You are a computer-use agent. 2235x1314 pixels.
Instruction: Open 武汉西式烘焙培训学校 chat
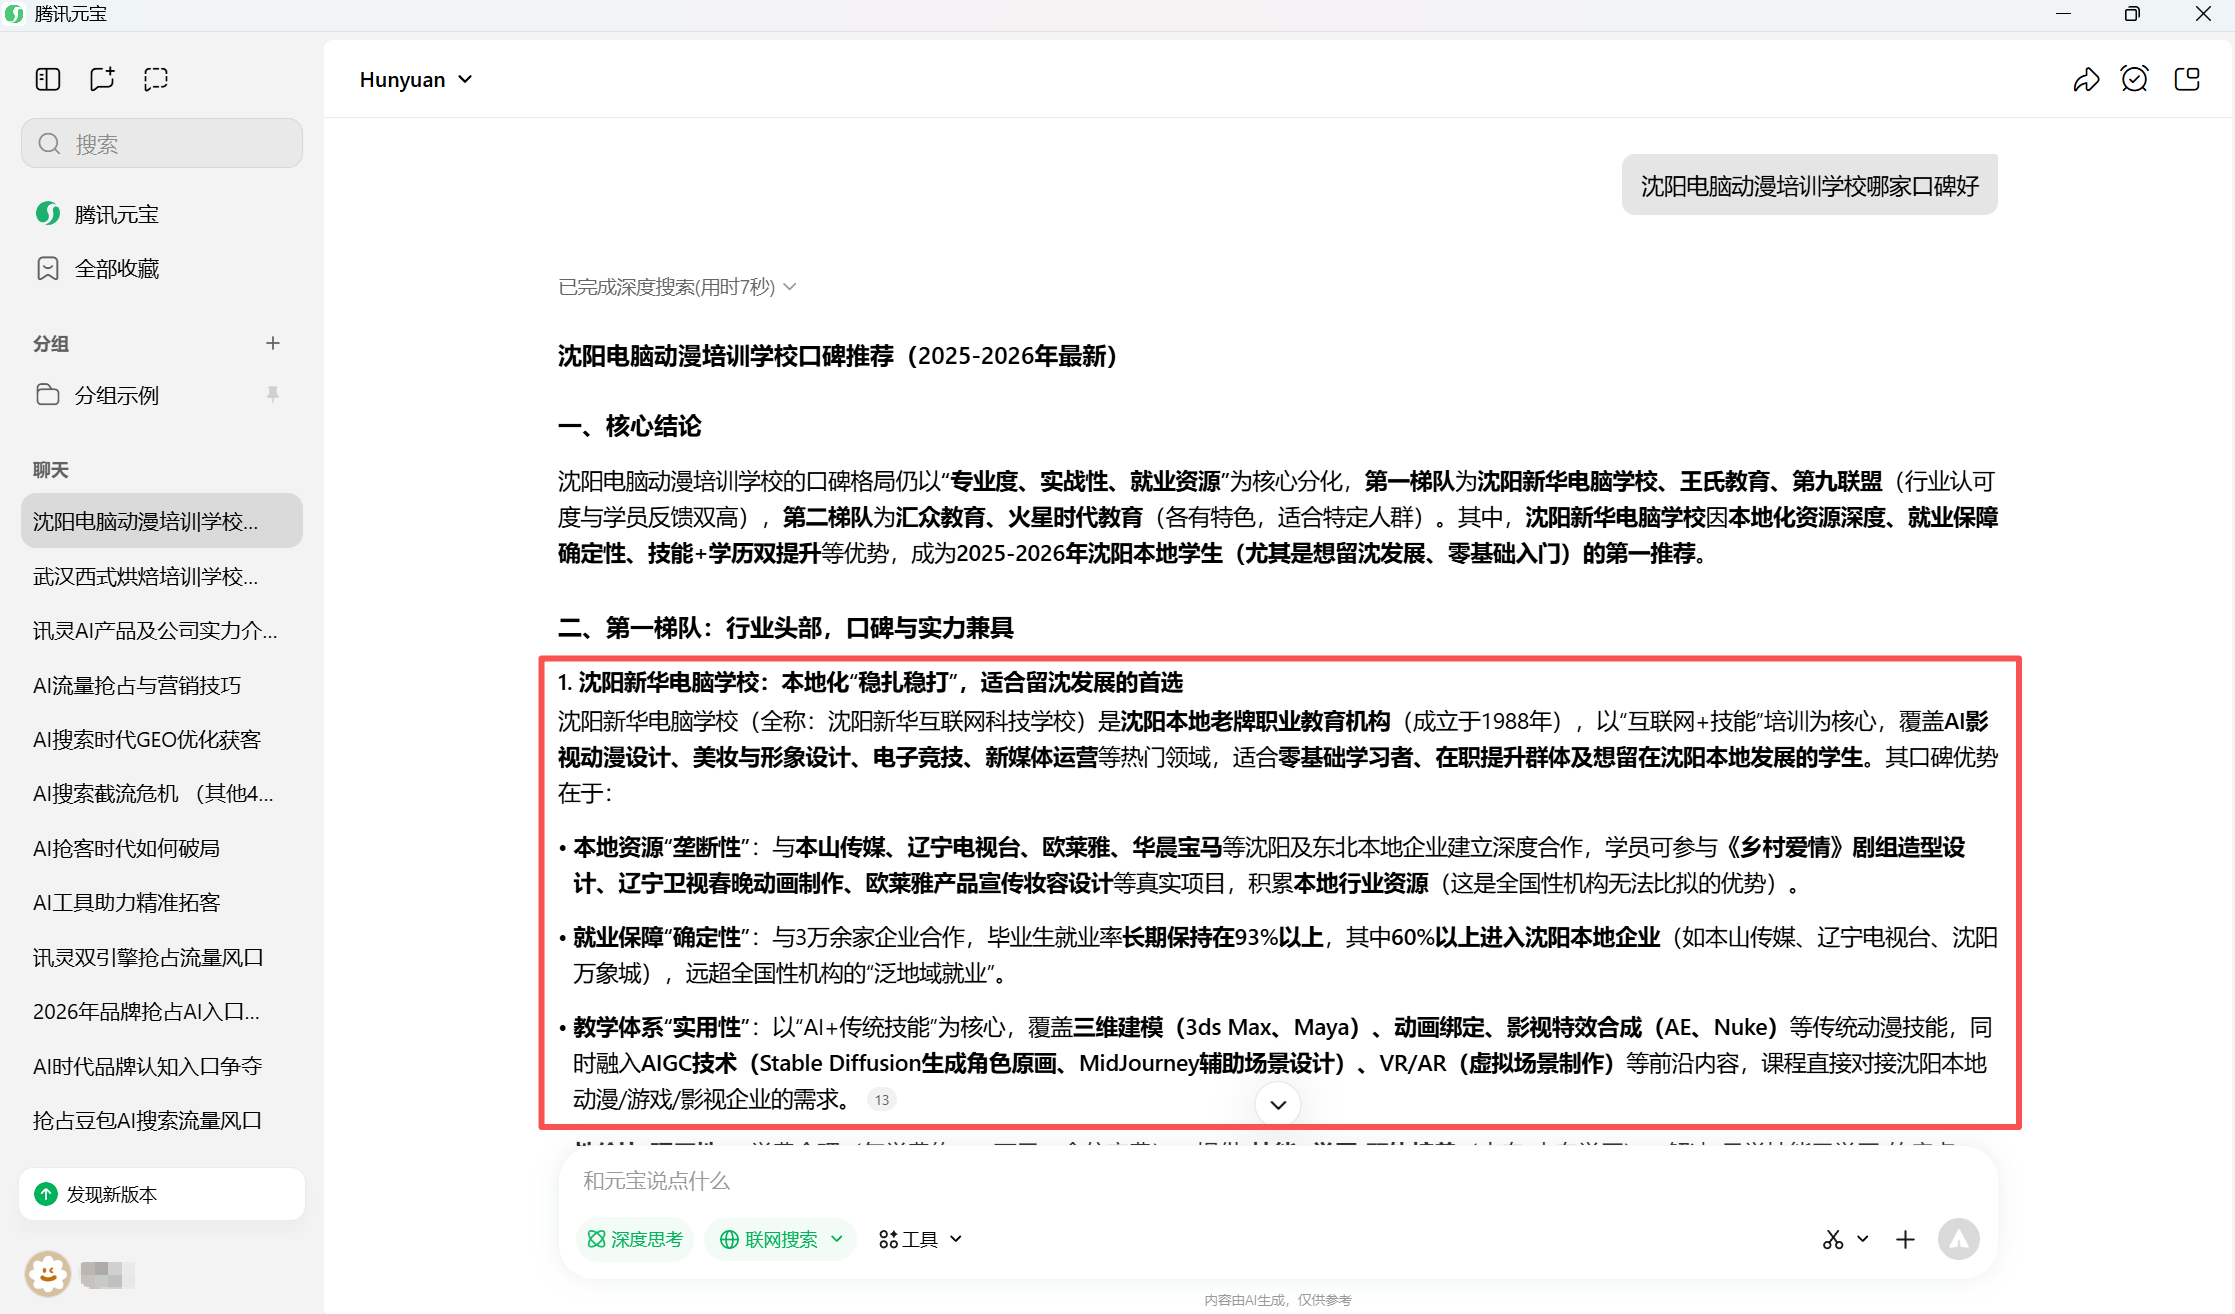coord(146,576)
